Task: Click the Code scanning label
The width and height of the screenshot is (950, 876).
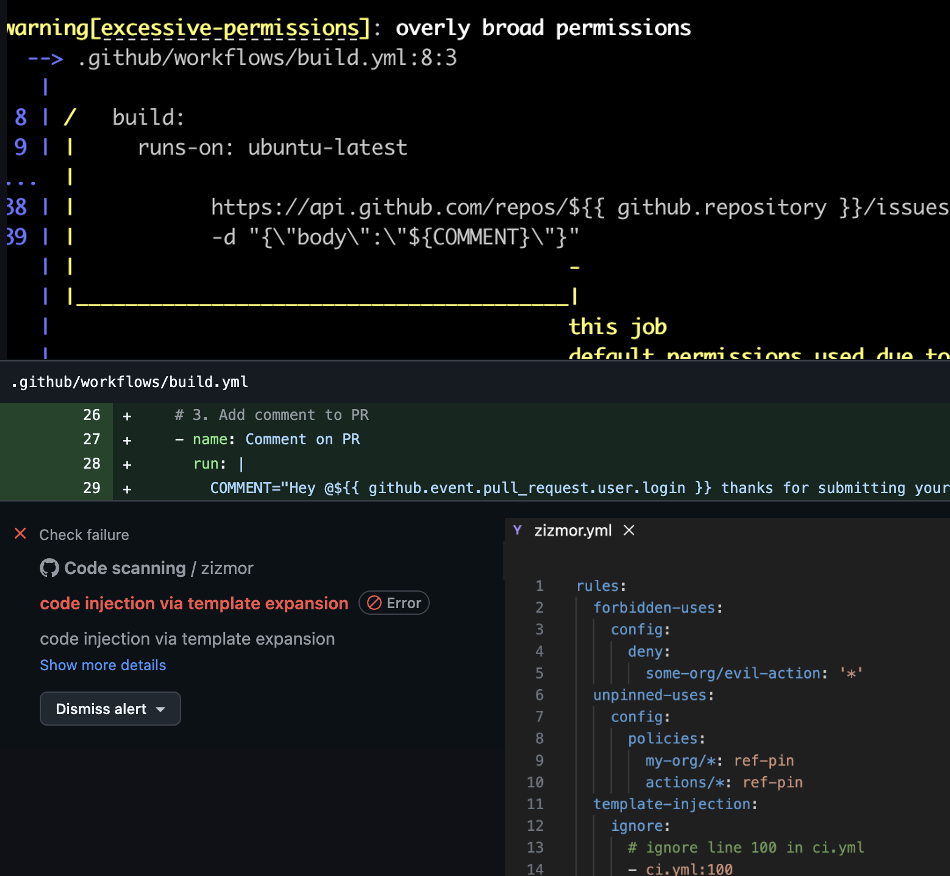Action: click(x=125, y=568)
